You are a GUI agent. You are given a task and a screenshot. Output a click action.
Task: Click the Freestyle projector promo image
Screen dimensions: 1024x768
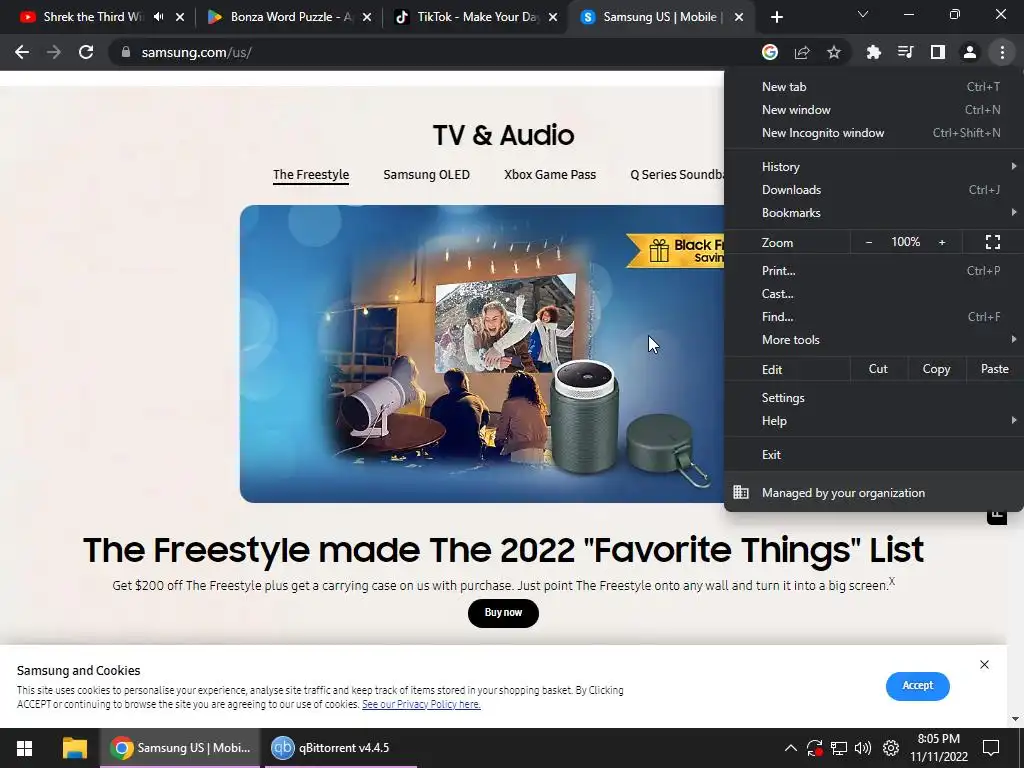point(482,354)
